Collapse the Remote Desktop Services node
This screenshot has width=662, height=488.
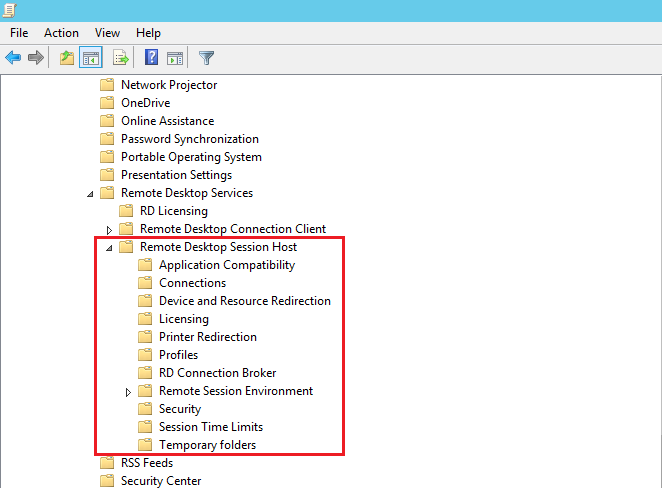91,194
